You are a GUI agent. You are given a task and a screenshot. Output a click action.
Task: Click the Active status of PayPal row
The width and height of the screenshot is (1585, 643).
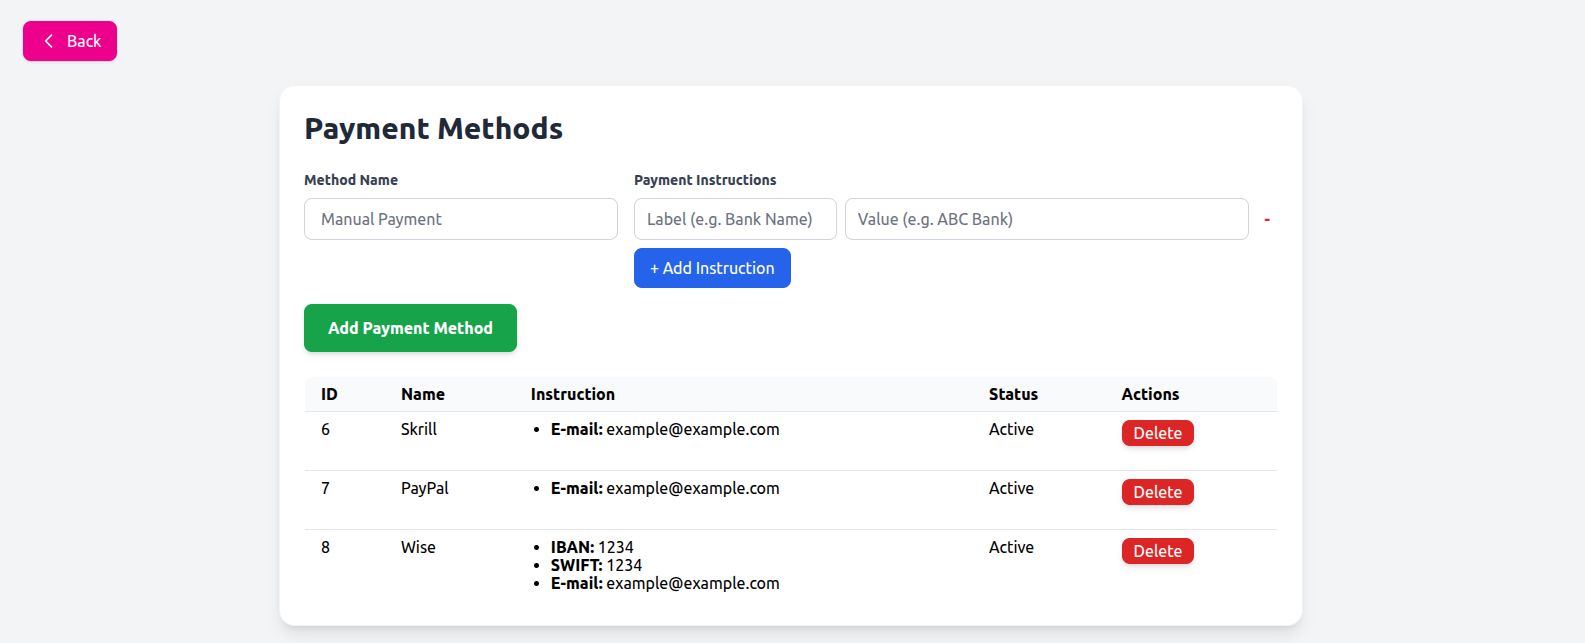click(1011, 488)
